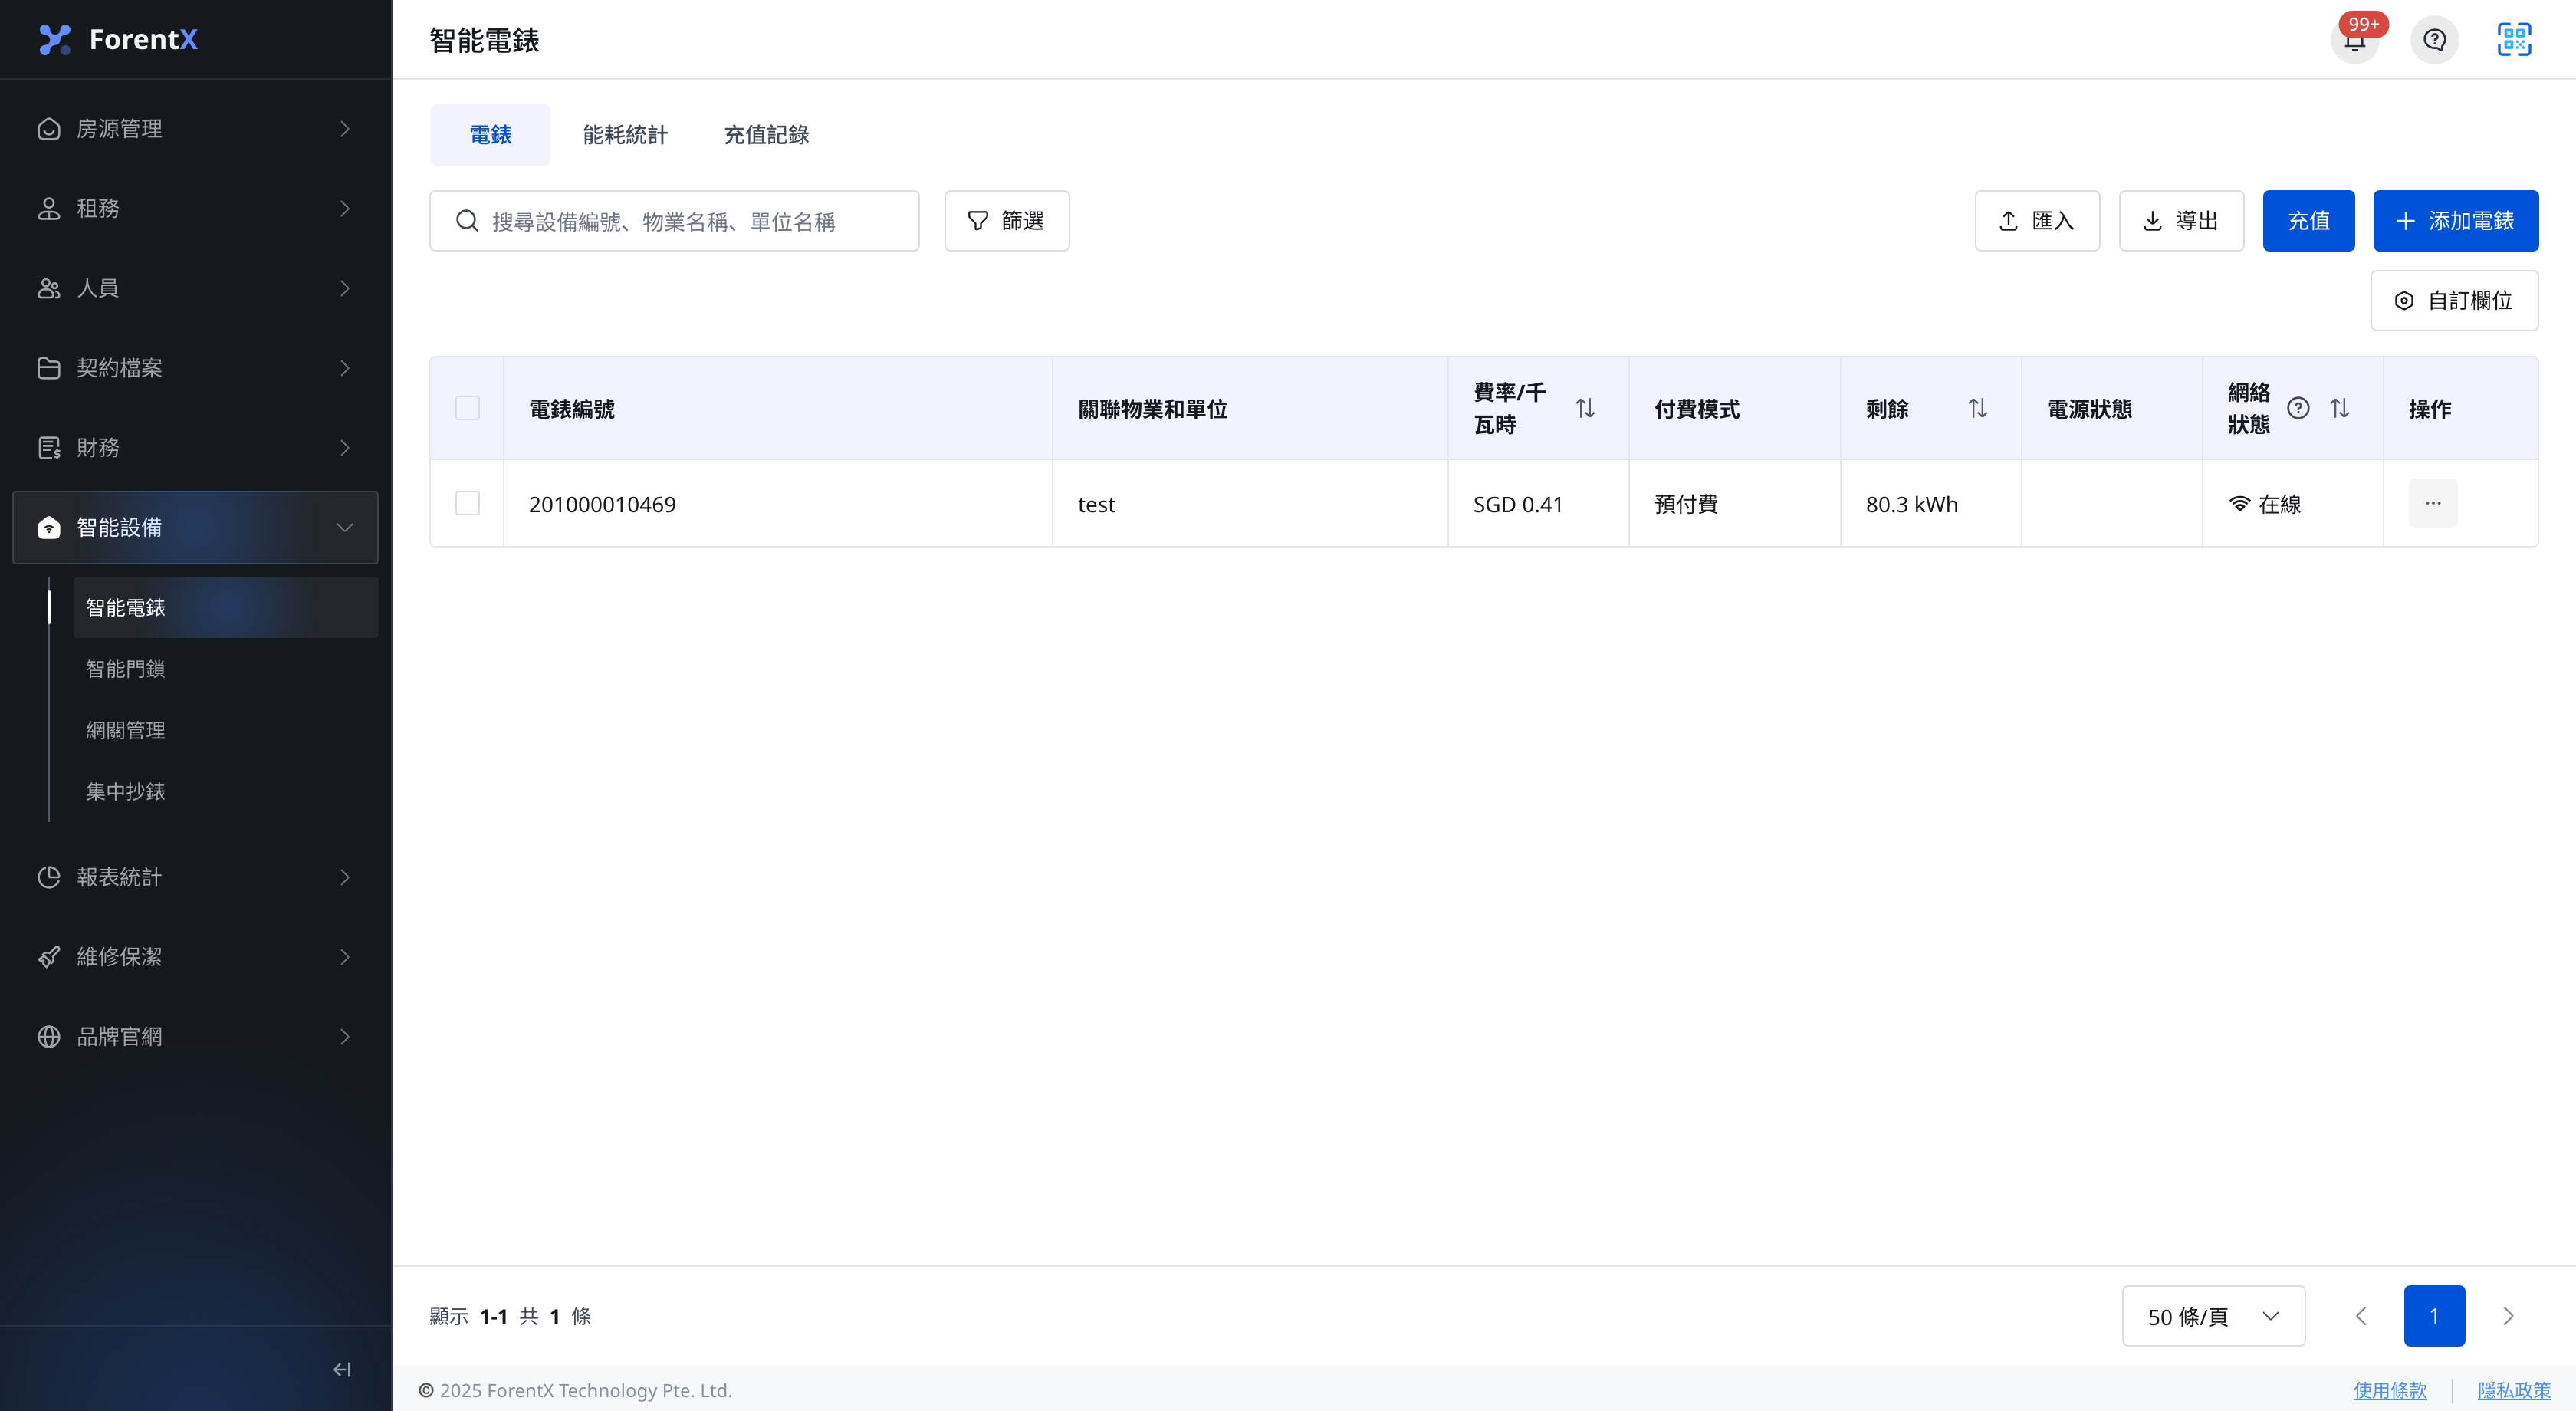The width and height of the screenshot is (2576, 1411).
Task: Open 自訂欄位 column settings
Action: (2454, 301)
